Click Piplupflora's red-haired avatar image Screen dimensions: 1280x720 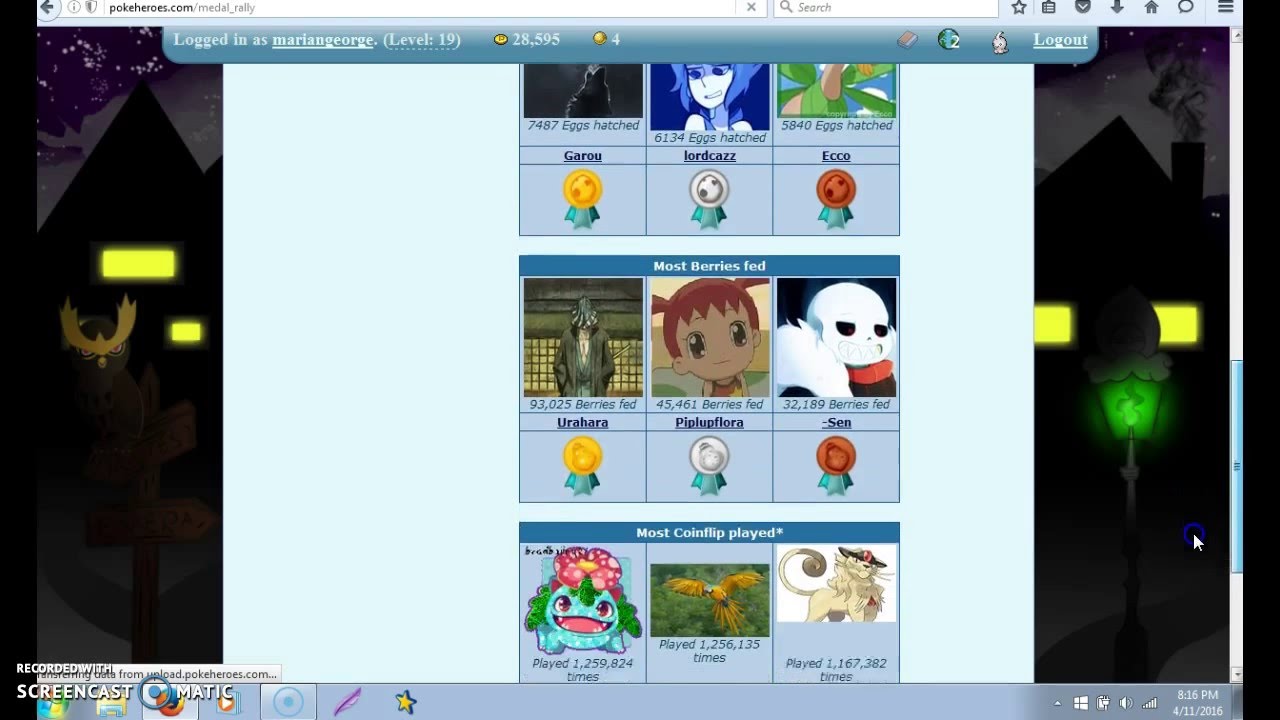point(710,337)
